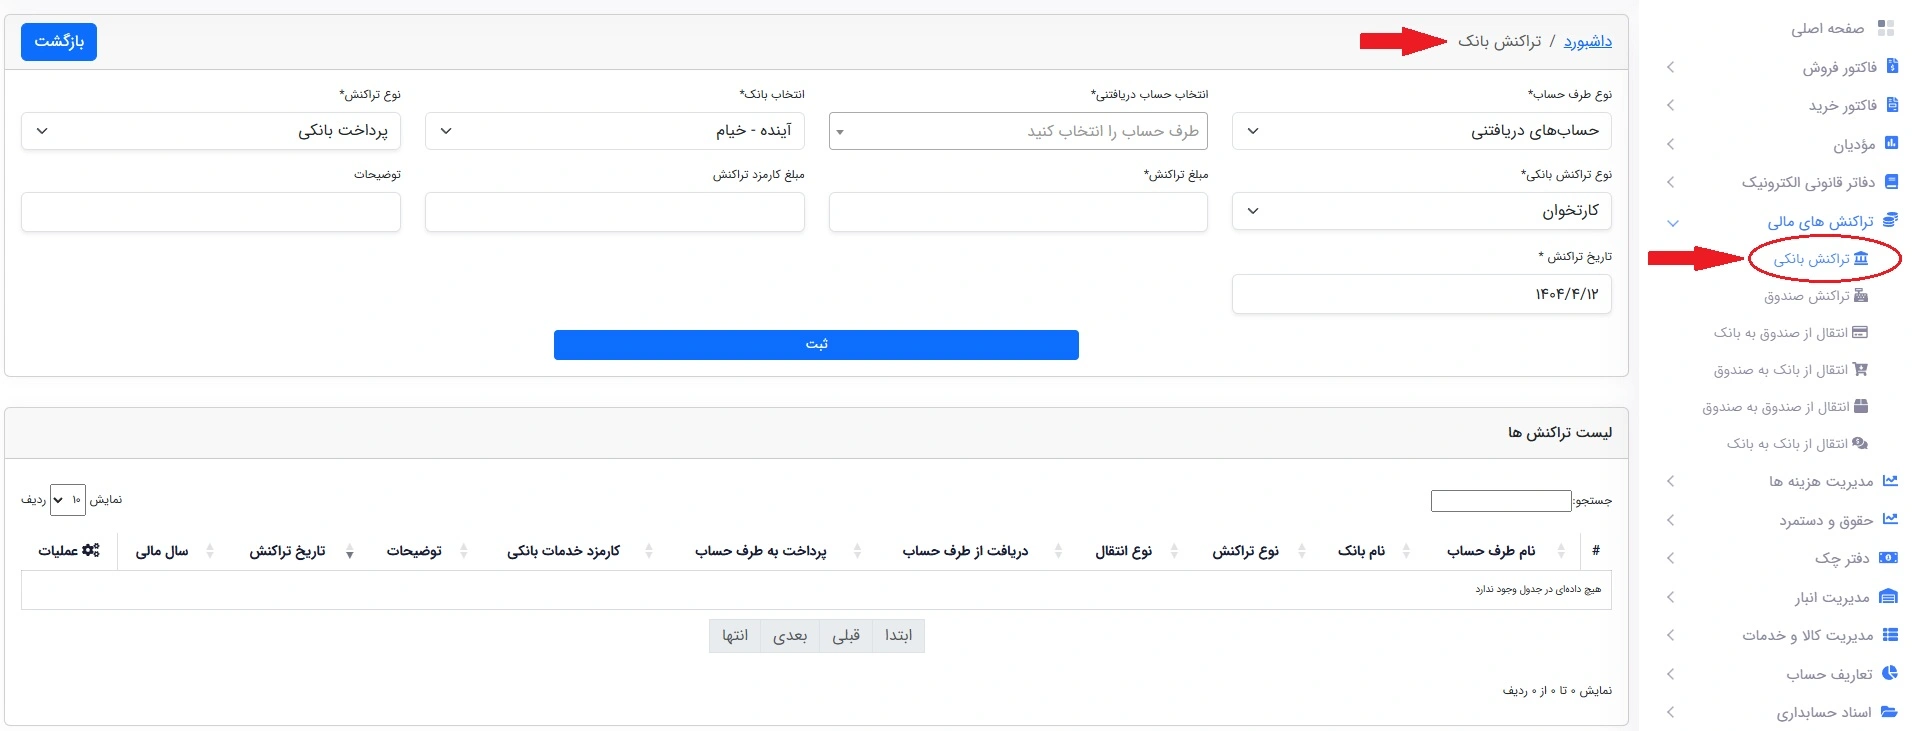Click the تراکنش بانکی bank building icon
Image resolution: width=1913 pixels, height=731 pixels.
(1861, 259)
